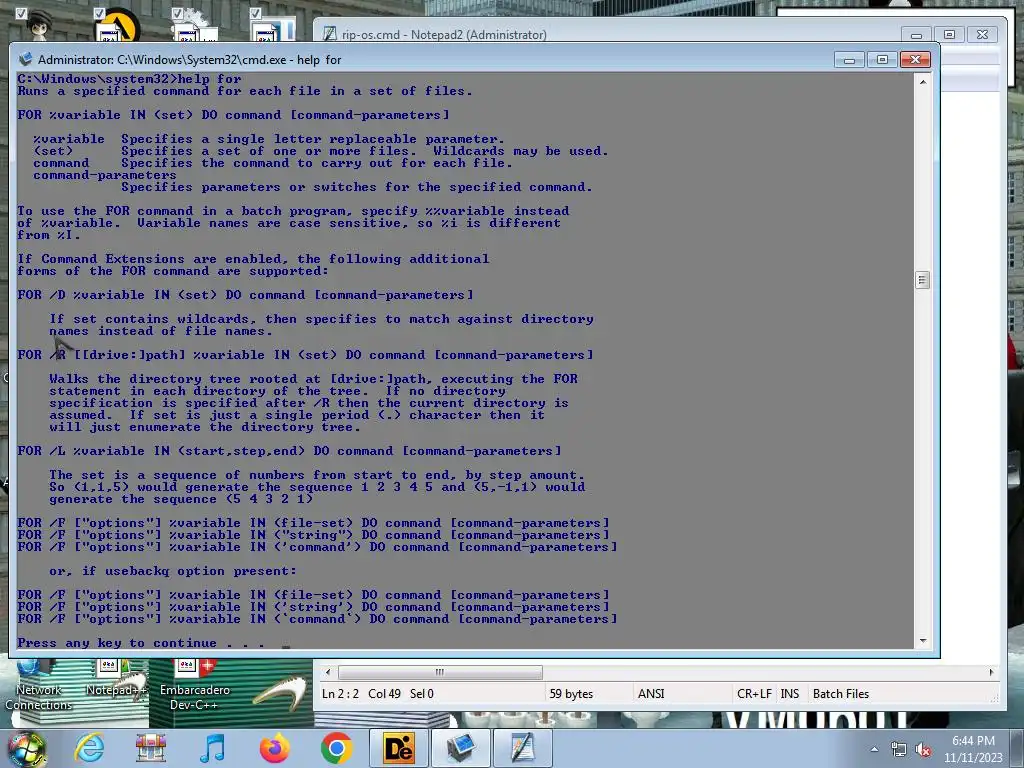Viewport: 1024px width, 768px height.
Task: Click cmd scrollbar up arrow
Action: 922,82
